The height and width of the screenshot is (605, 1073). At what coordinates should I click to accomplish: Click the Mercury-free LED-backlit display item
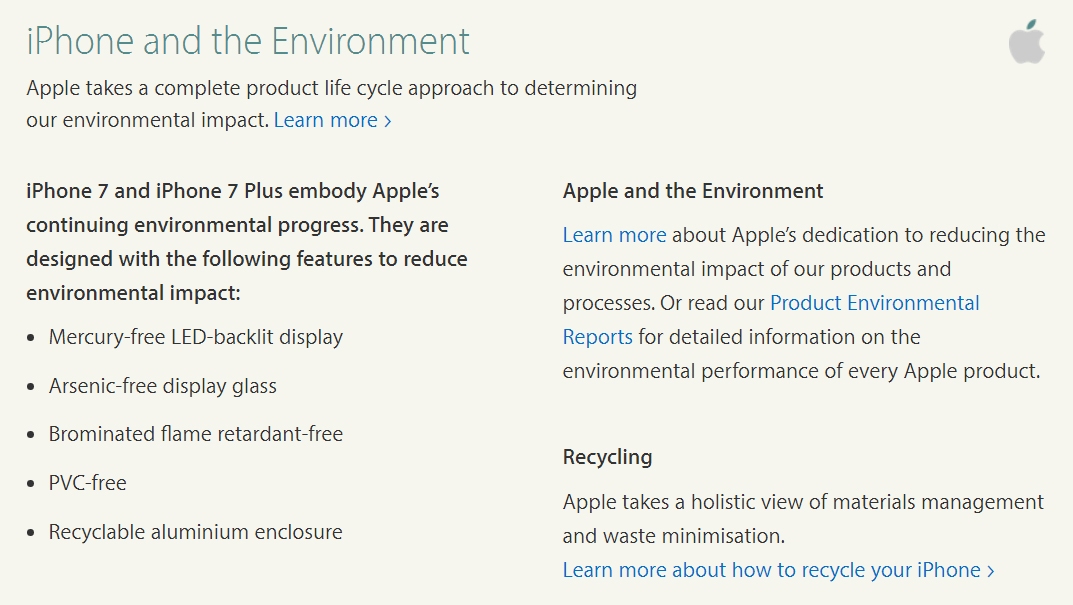tap(196, 337)
